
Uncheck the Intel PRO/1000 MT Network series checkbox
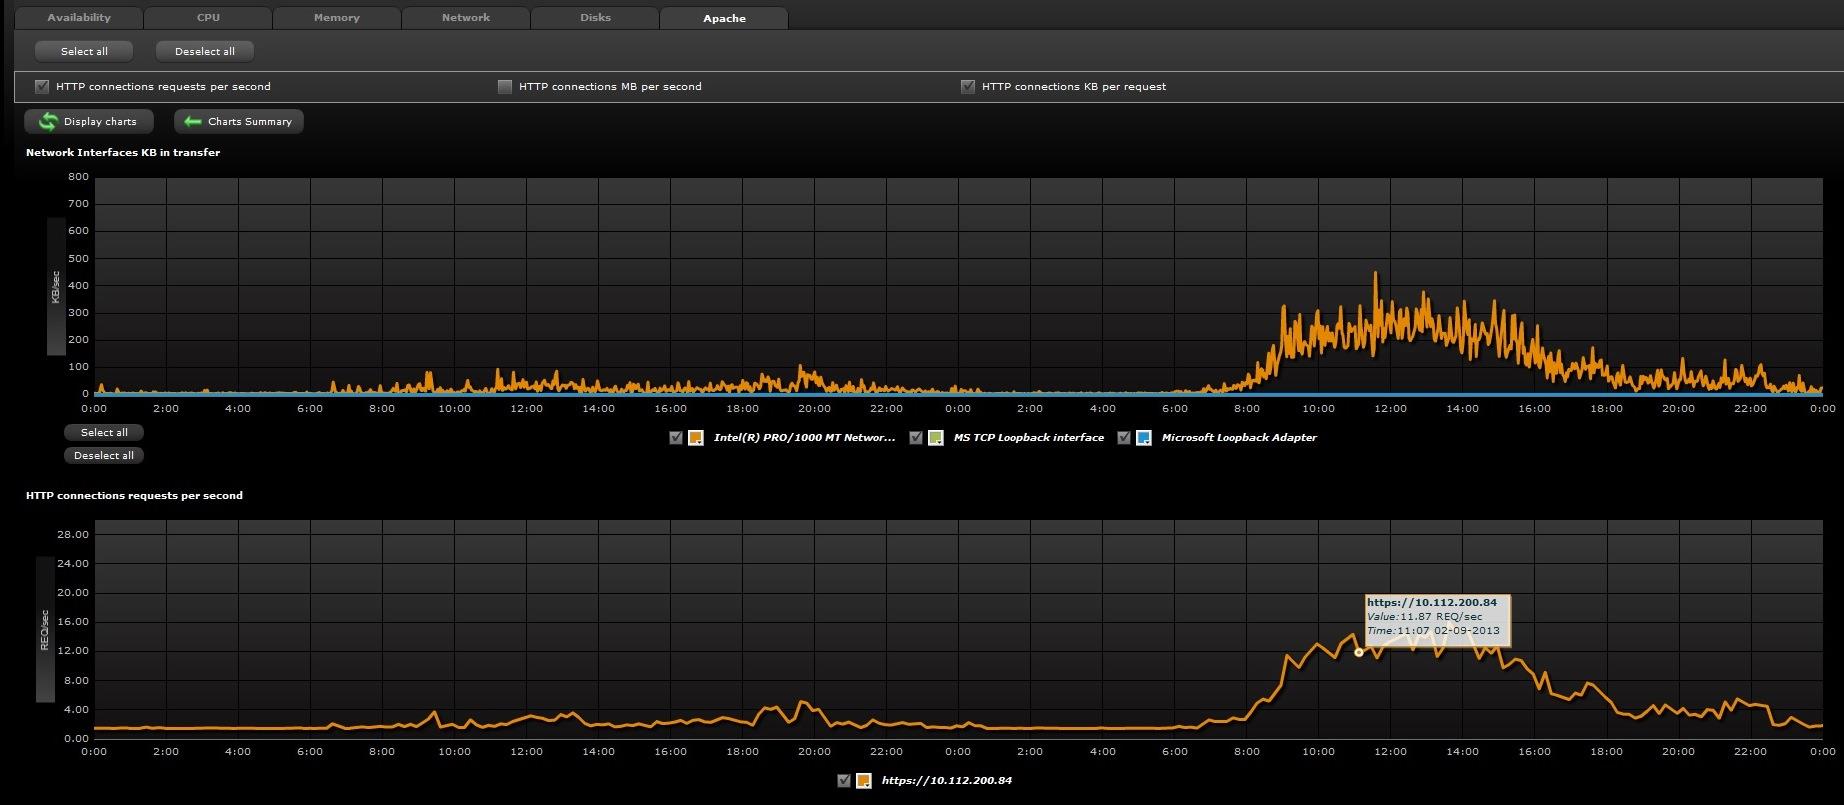point(676,437)
